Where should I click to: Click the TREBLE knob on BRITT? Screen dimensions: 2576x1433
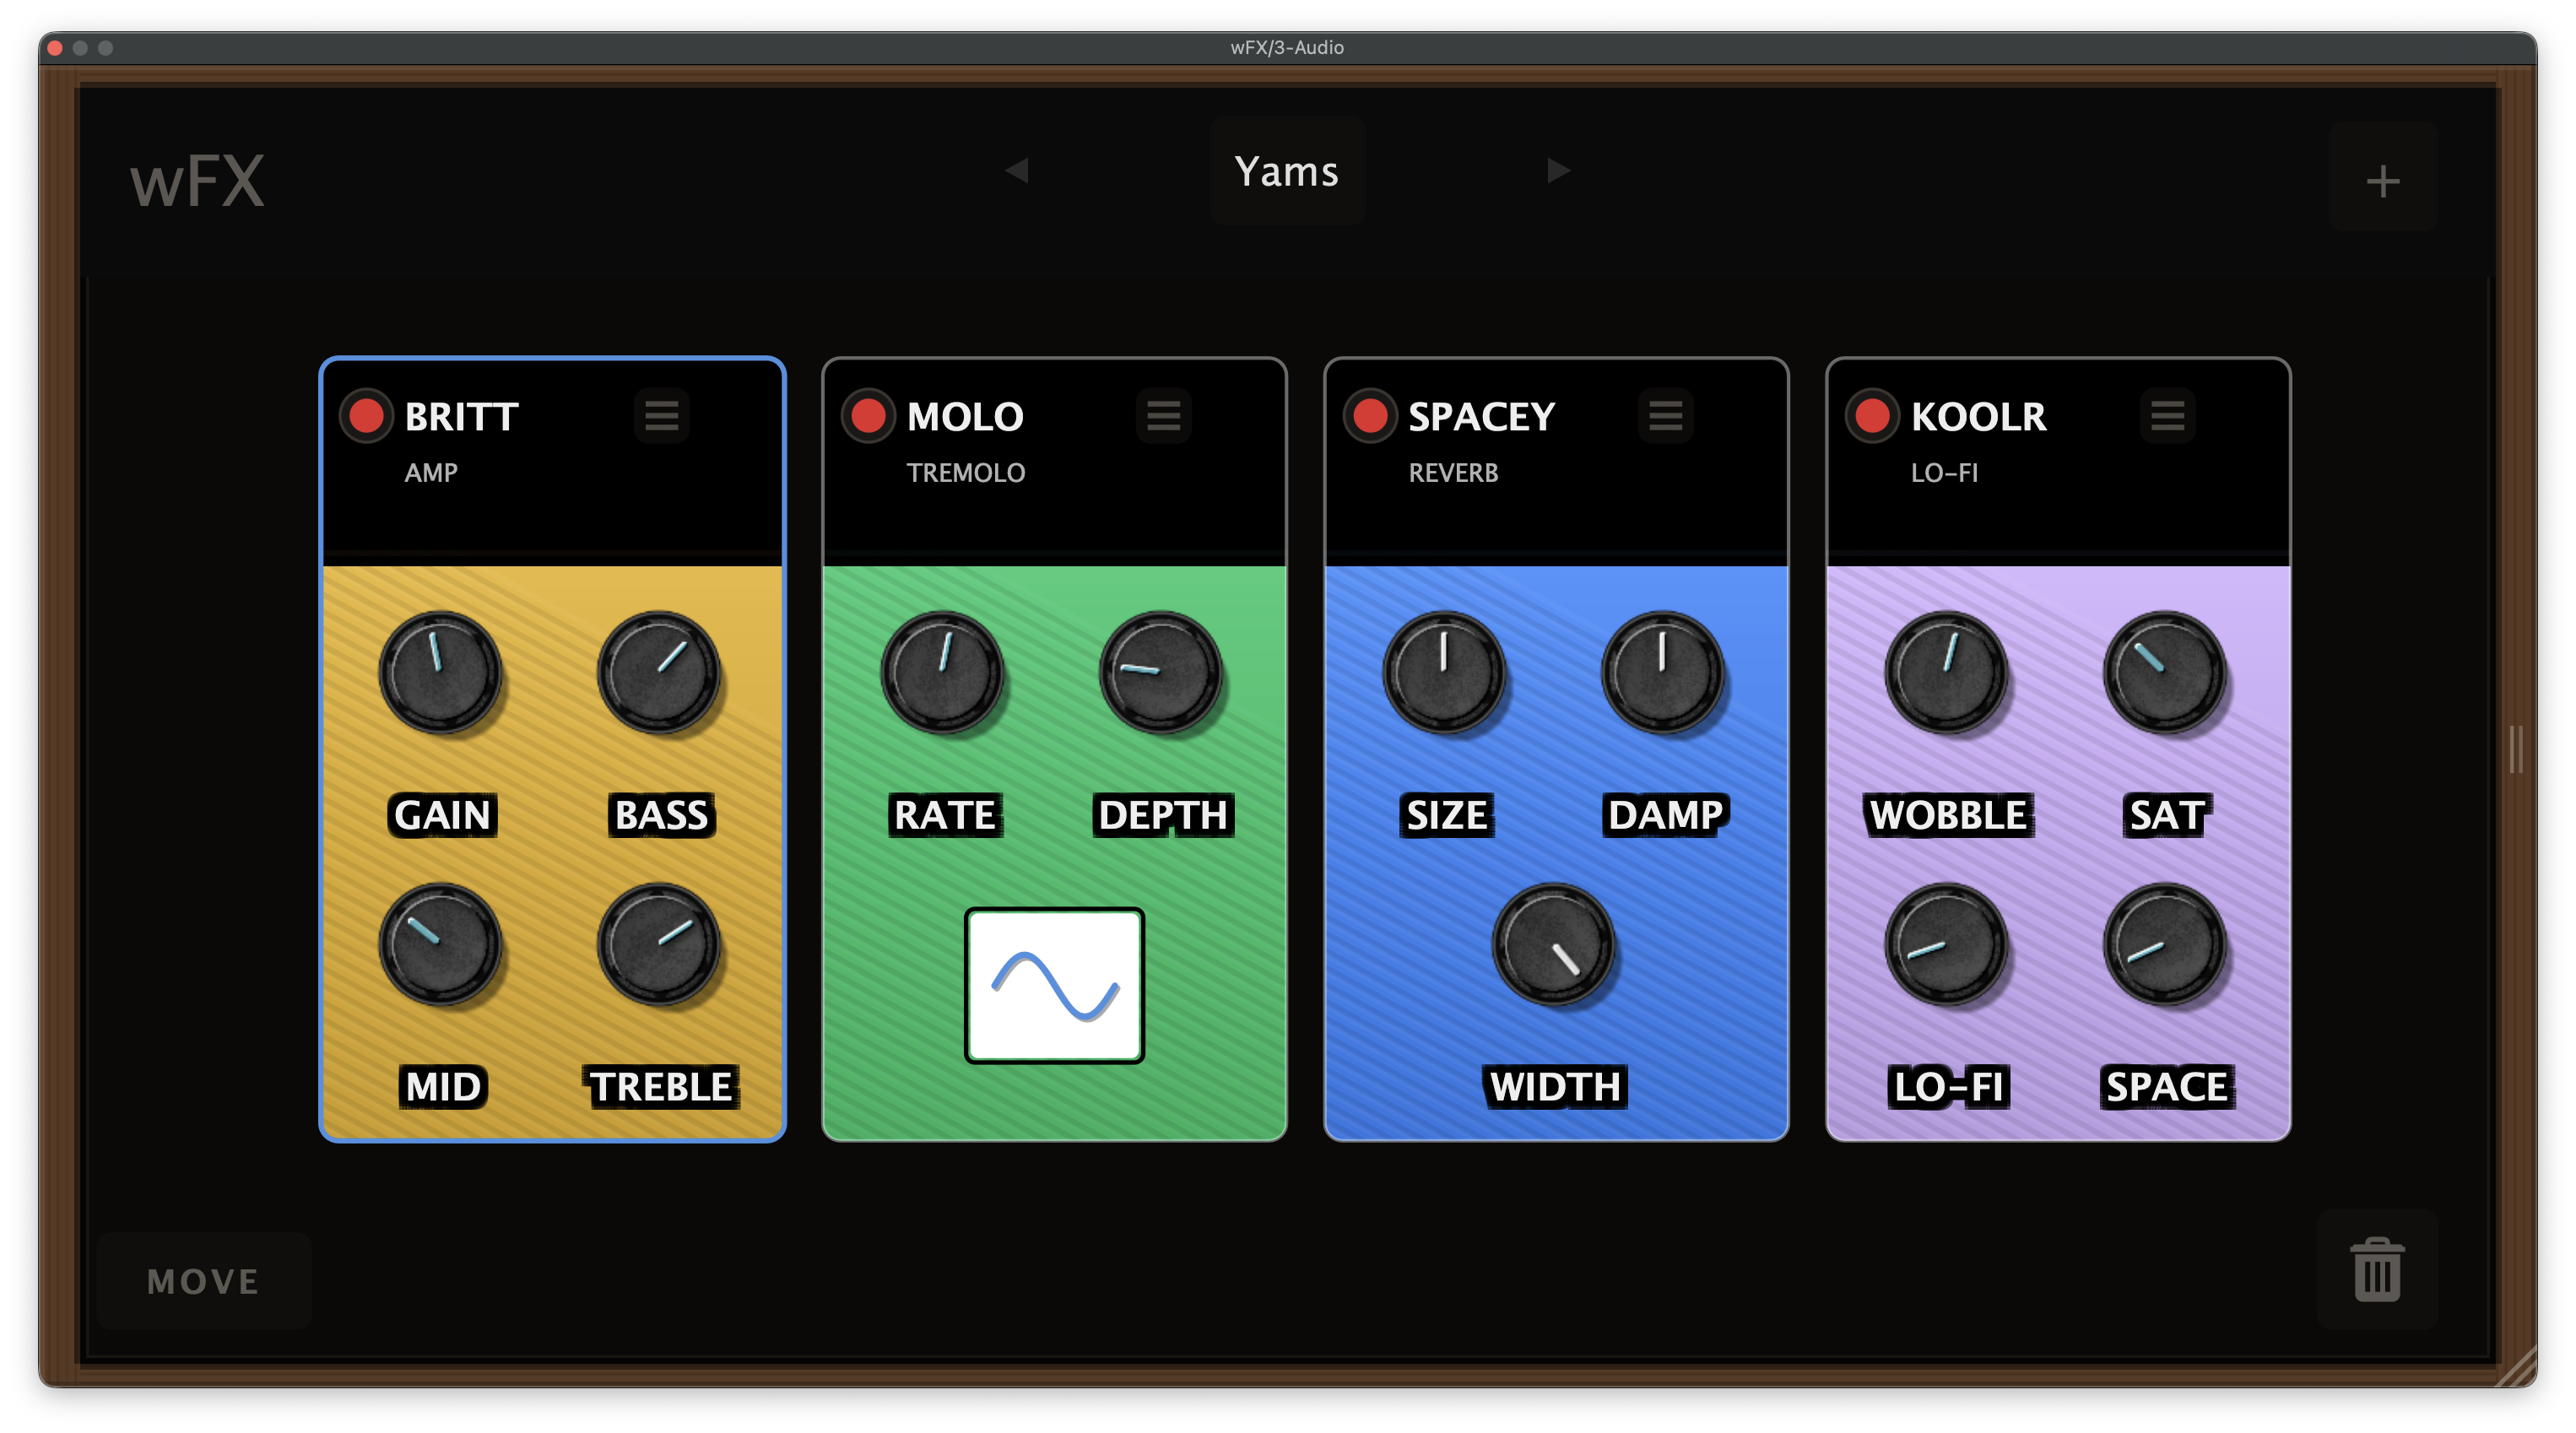[659, 944]
